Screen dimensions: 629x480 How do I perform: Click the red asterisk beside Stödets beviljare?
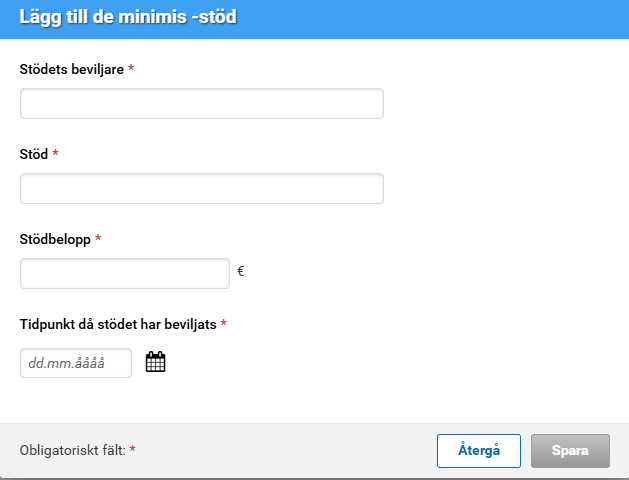[x=131, y=69]
